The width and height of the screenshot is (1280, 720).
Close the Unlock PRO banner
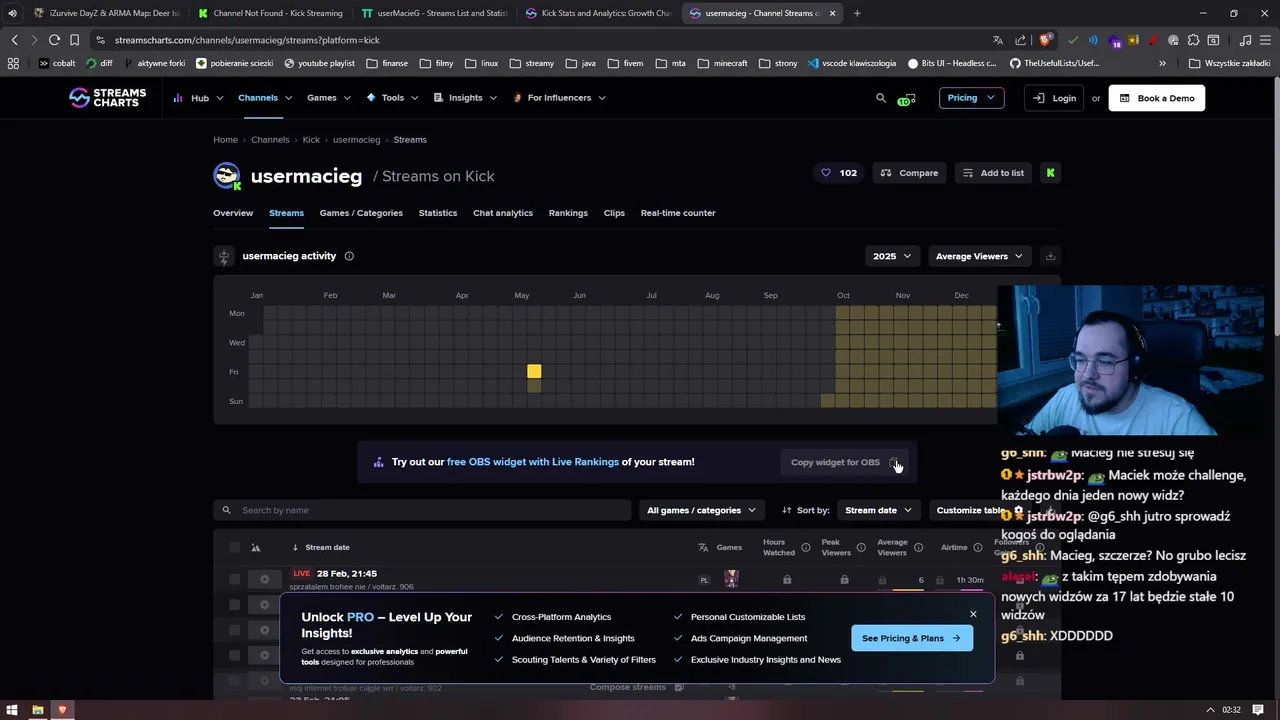(973, 614)
